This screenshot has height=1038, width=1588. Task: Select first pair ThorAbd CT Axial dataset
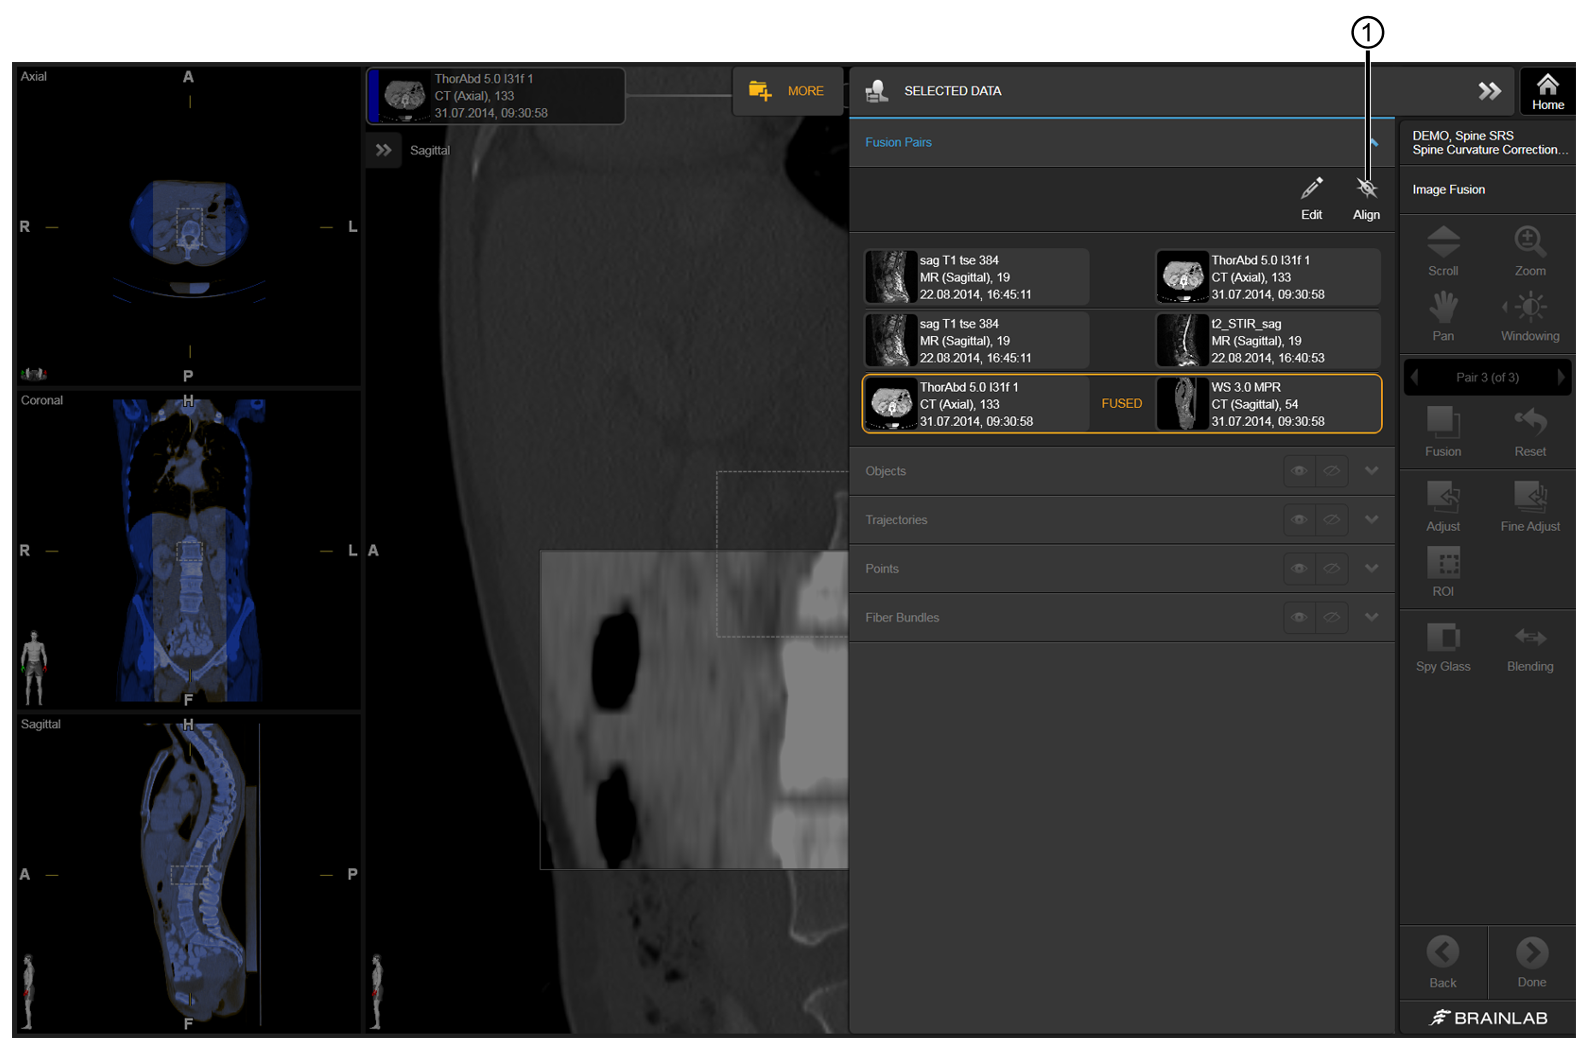pyautogui.click(x=1268, y=277)
